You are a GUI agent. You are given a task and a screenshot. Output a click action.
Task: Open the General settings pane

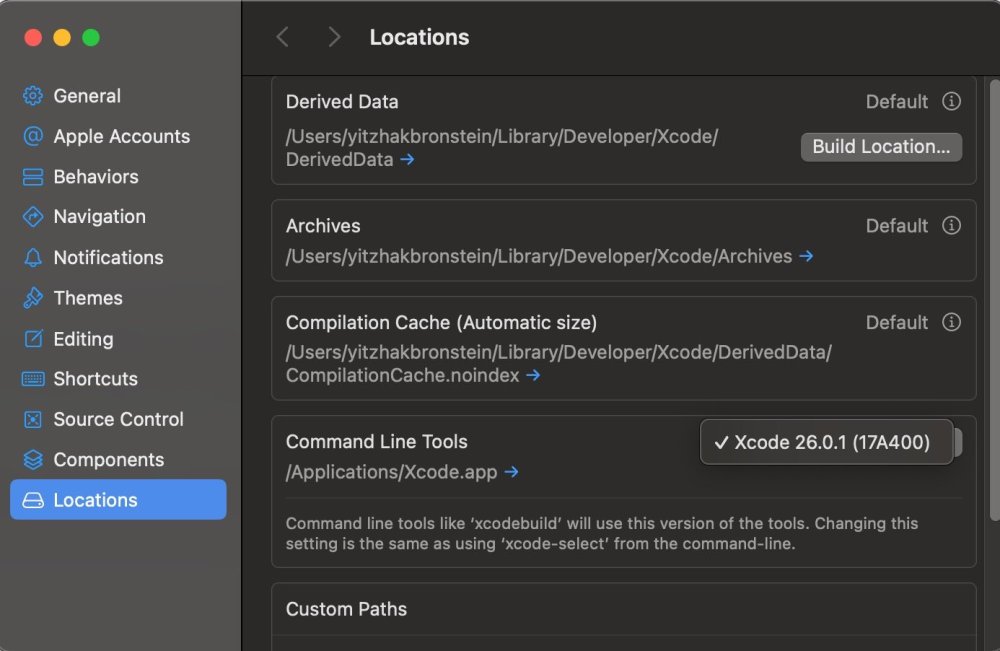pyautogui.click(x=118, y=96)
